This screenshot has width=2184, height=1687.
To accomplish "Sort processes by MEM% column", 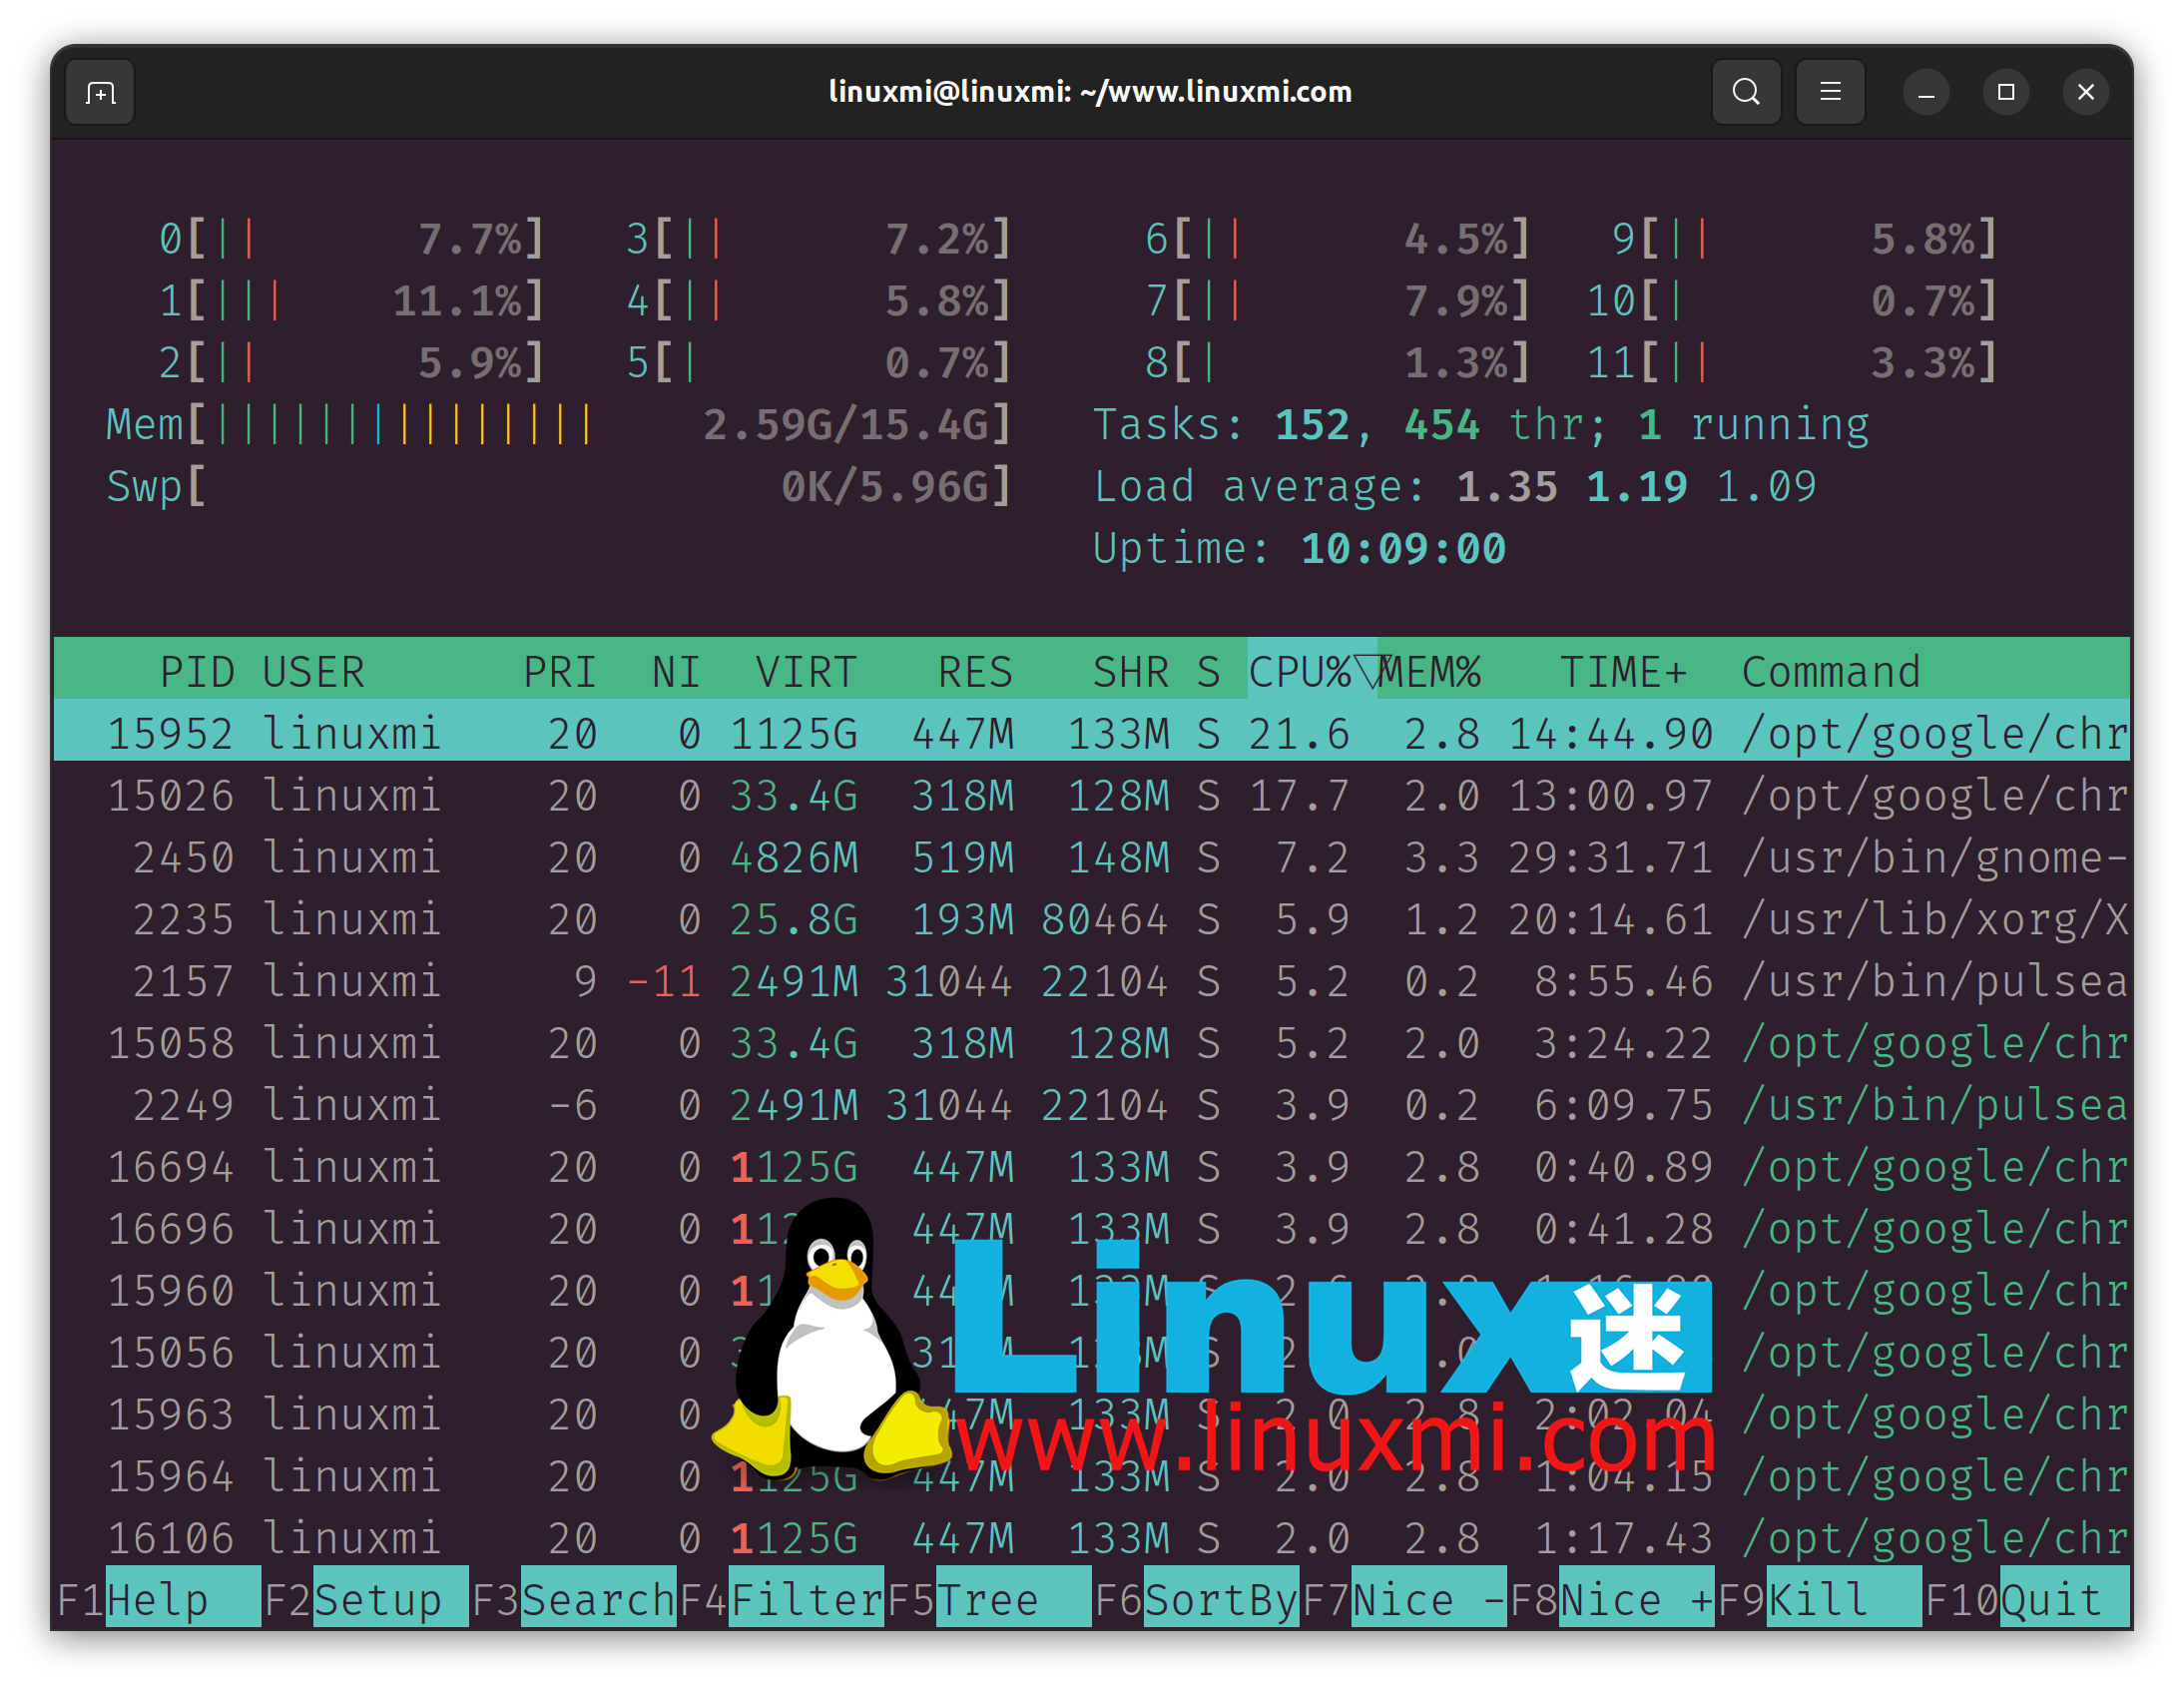I will (1432, 671).
